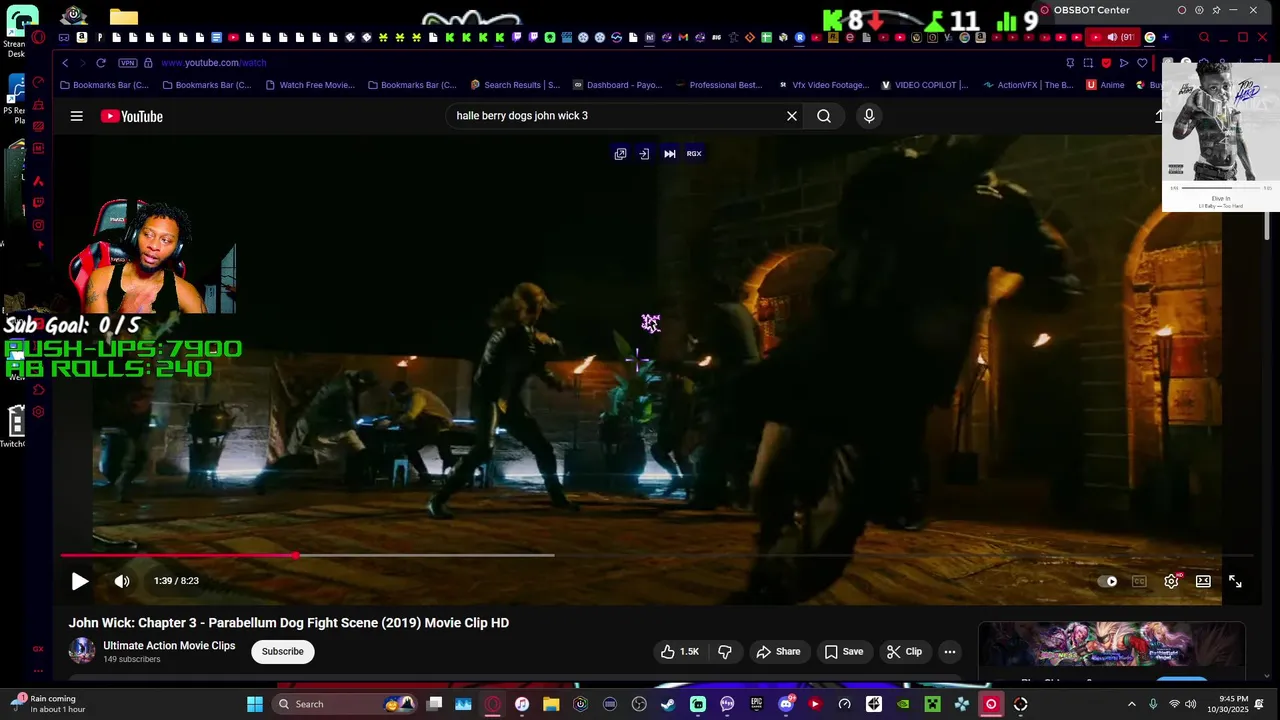Open the Rain coming weather widget
The height and width of the screenshot is (720, 1280).
pos(48,704)
